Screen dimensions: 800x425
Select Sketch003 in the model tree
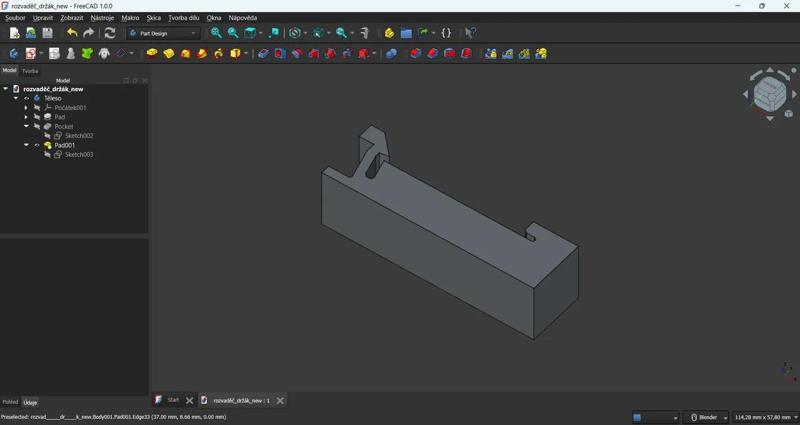[79, 155]
